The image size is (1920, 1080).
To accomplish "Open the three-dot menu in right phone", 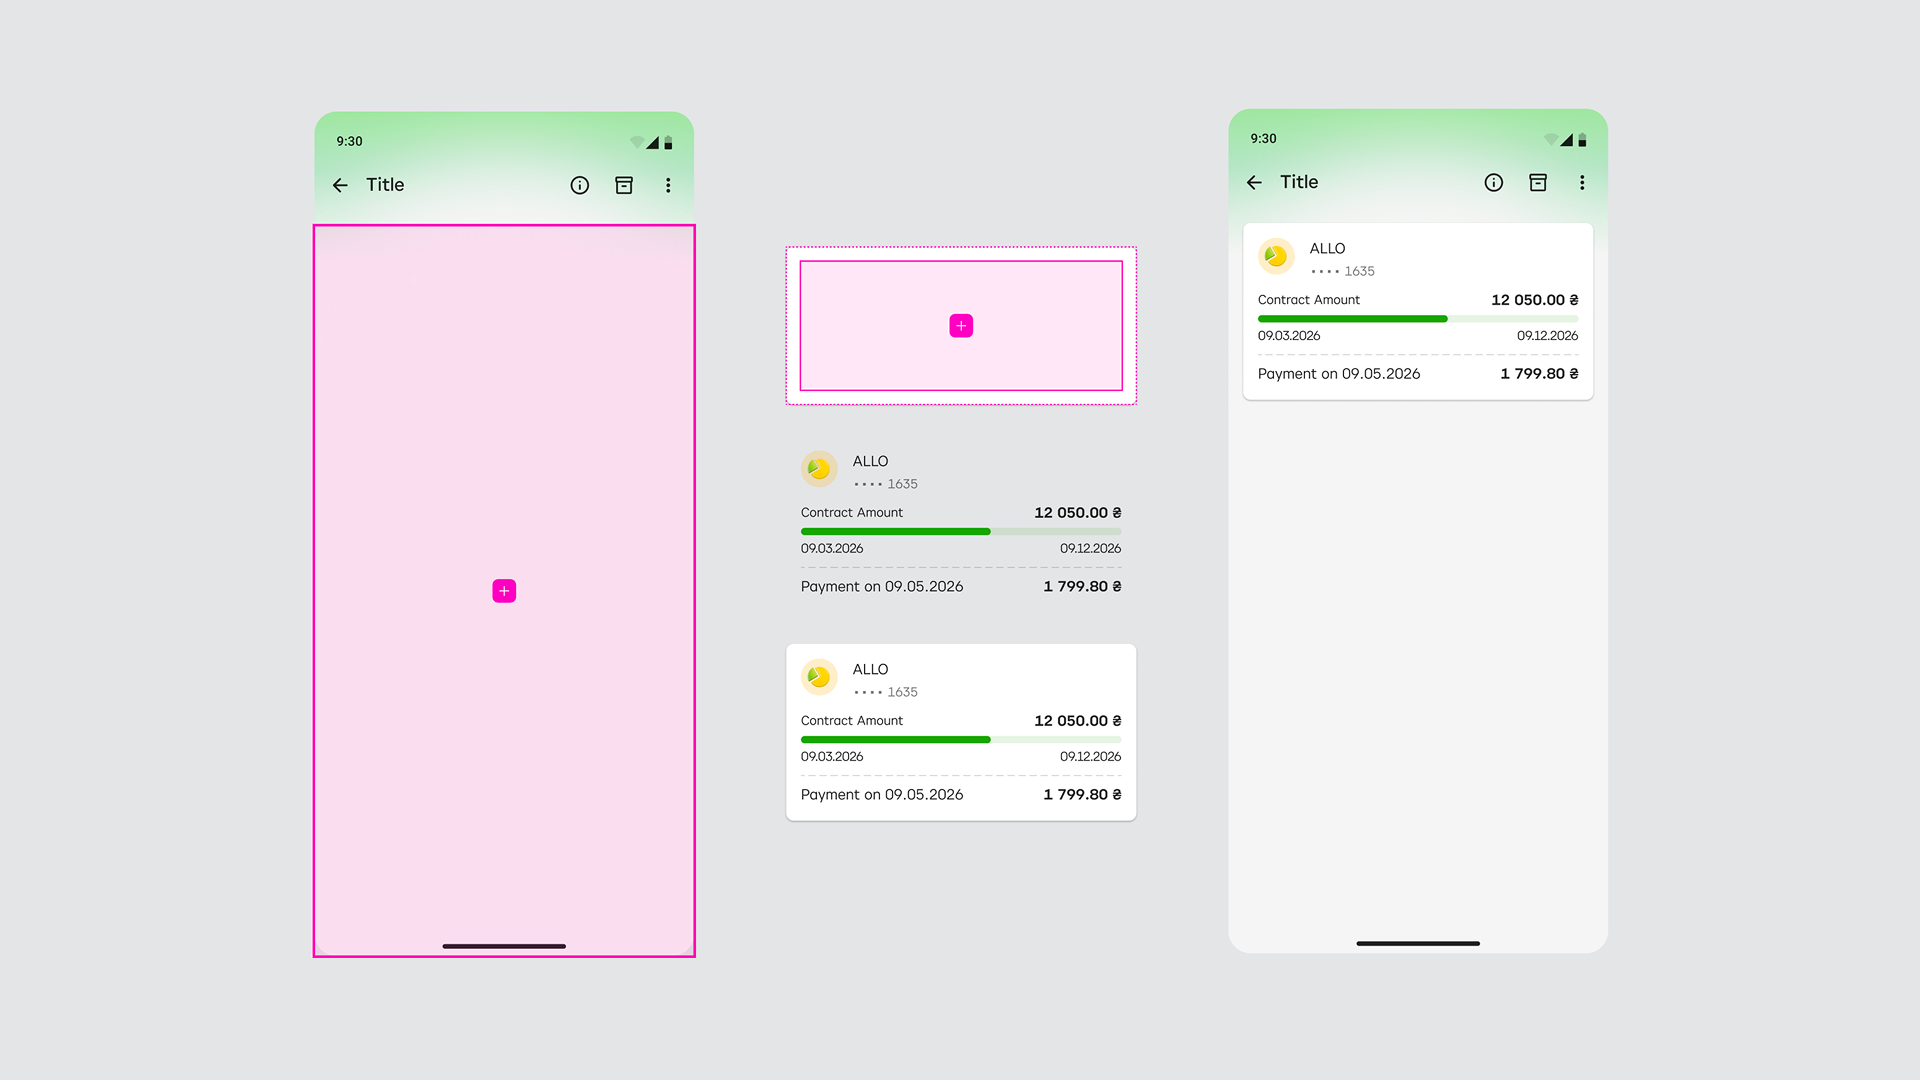I will point(1582,182).
